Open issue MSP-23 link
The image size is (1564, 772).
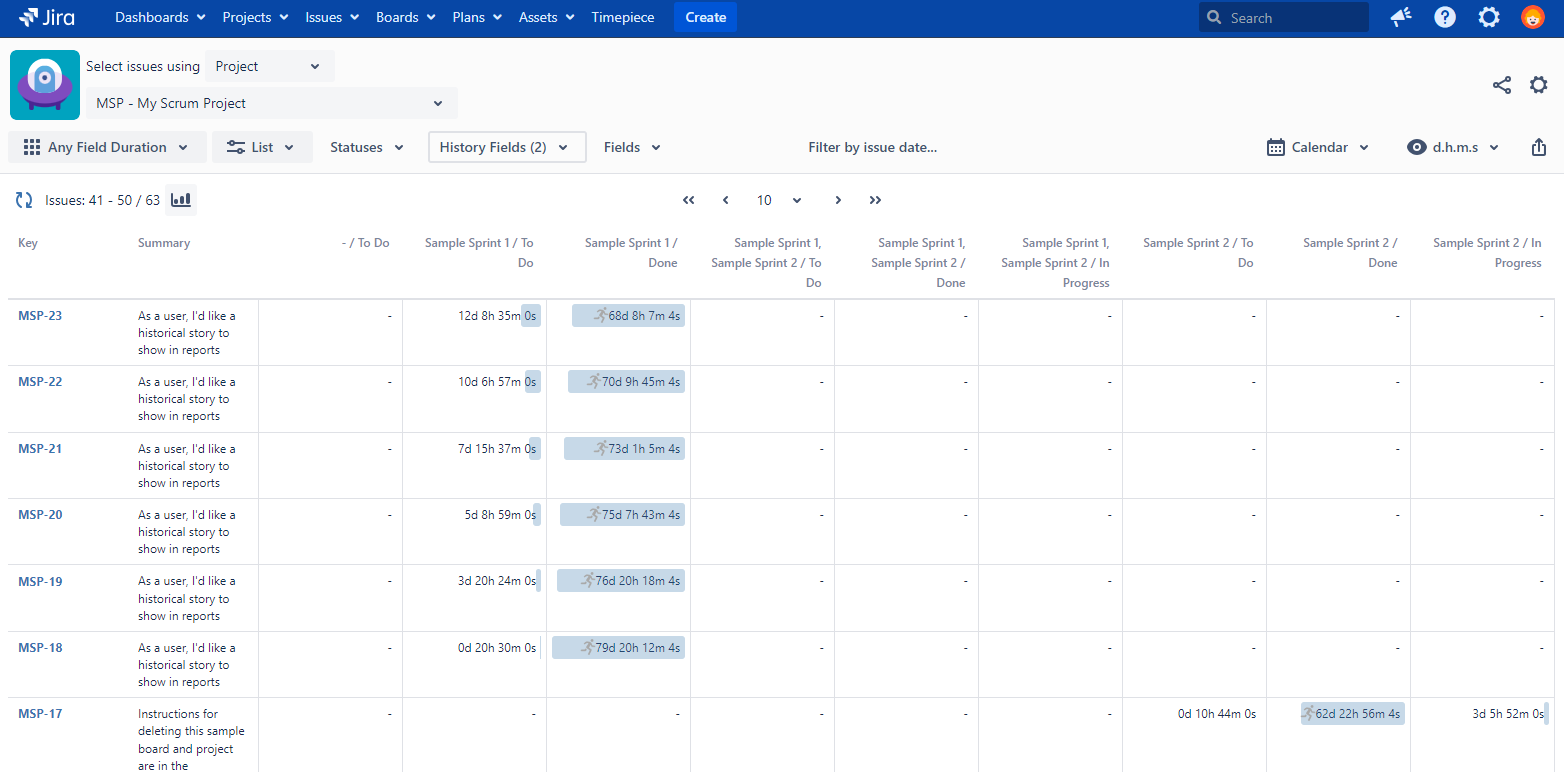point(40,316)
